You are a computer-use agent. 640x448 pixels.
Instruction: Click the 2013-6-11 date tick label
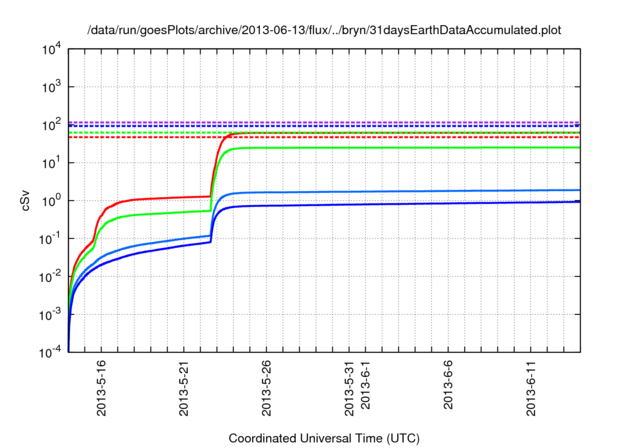(x=531, y=388)
